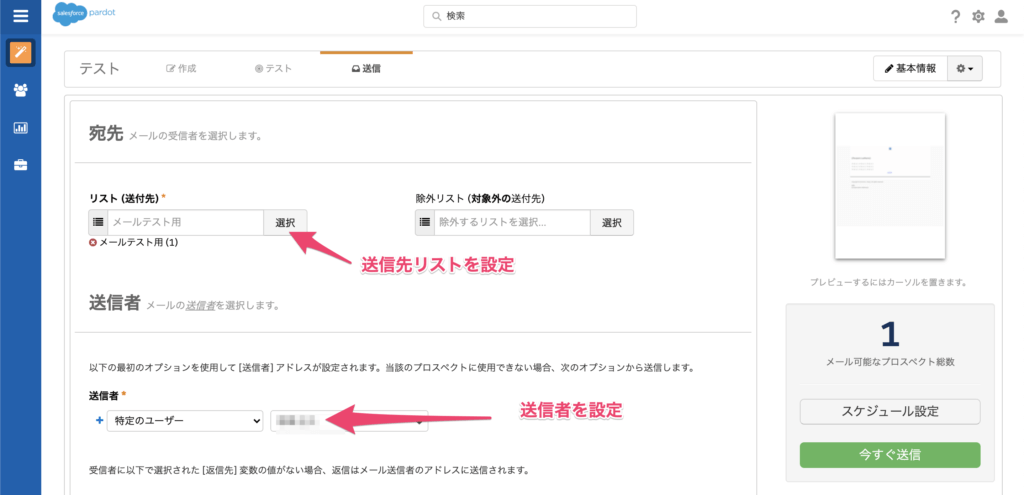
Task: Add another sender with blue plus icon
Action: click(x=99, y=421)
